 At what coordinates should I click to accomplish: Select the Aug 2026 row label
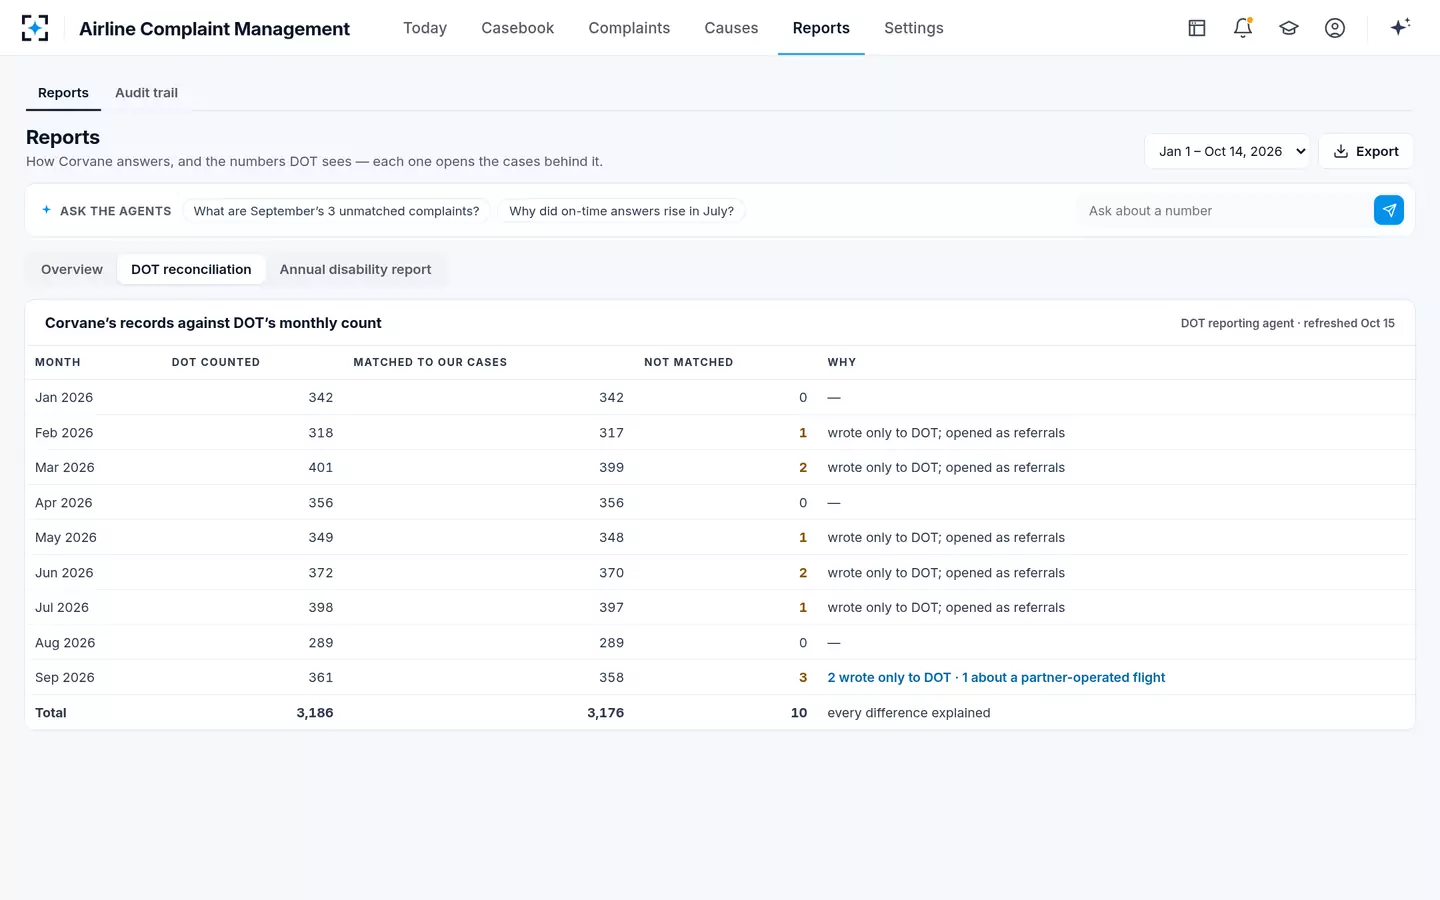coord(65,643)
